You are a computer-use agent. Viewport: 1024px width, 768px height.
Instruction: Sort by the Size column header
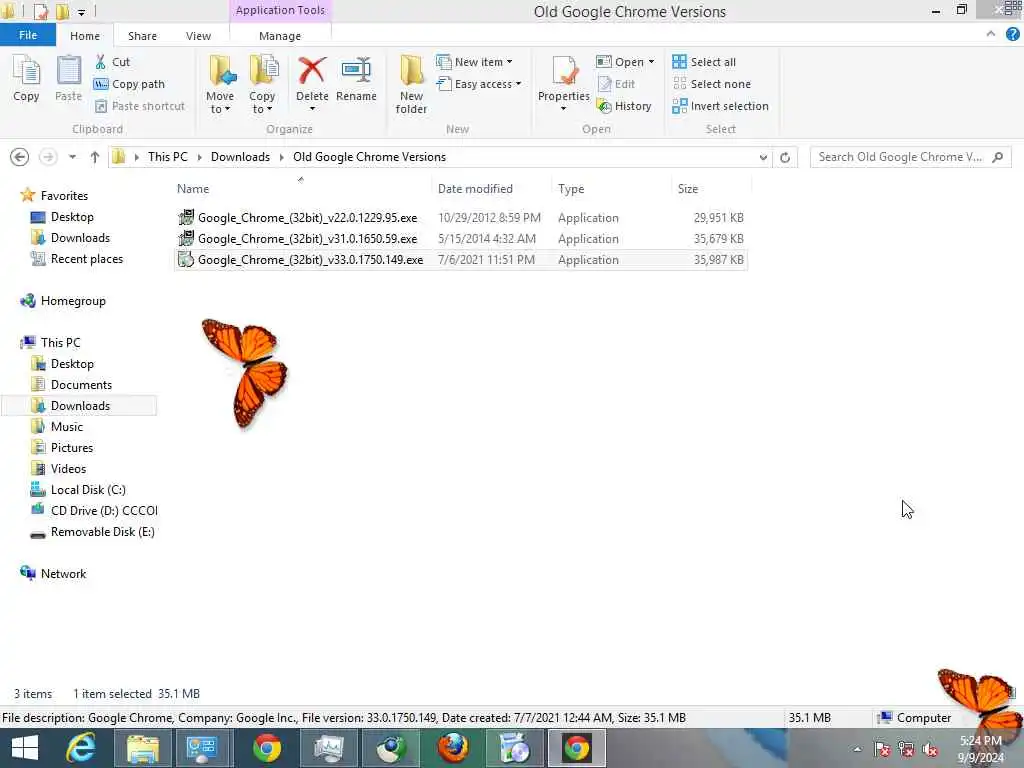click(688, 189)
